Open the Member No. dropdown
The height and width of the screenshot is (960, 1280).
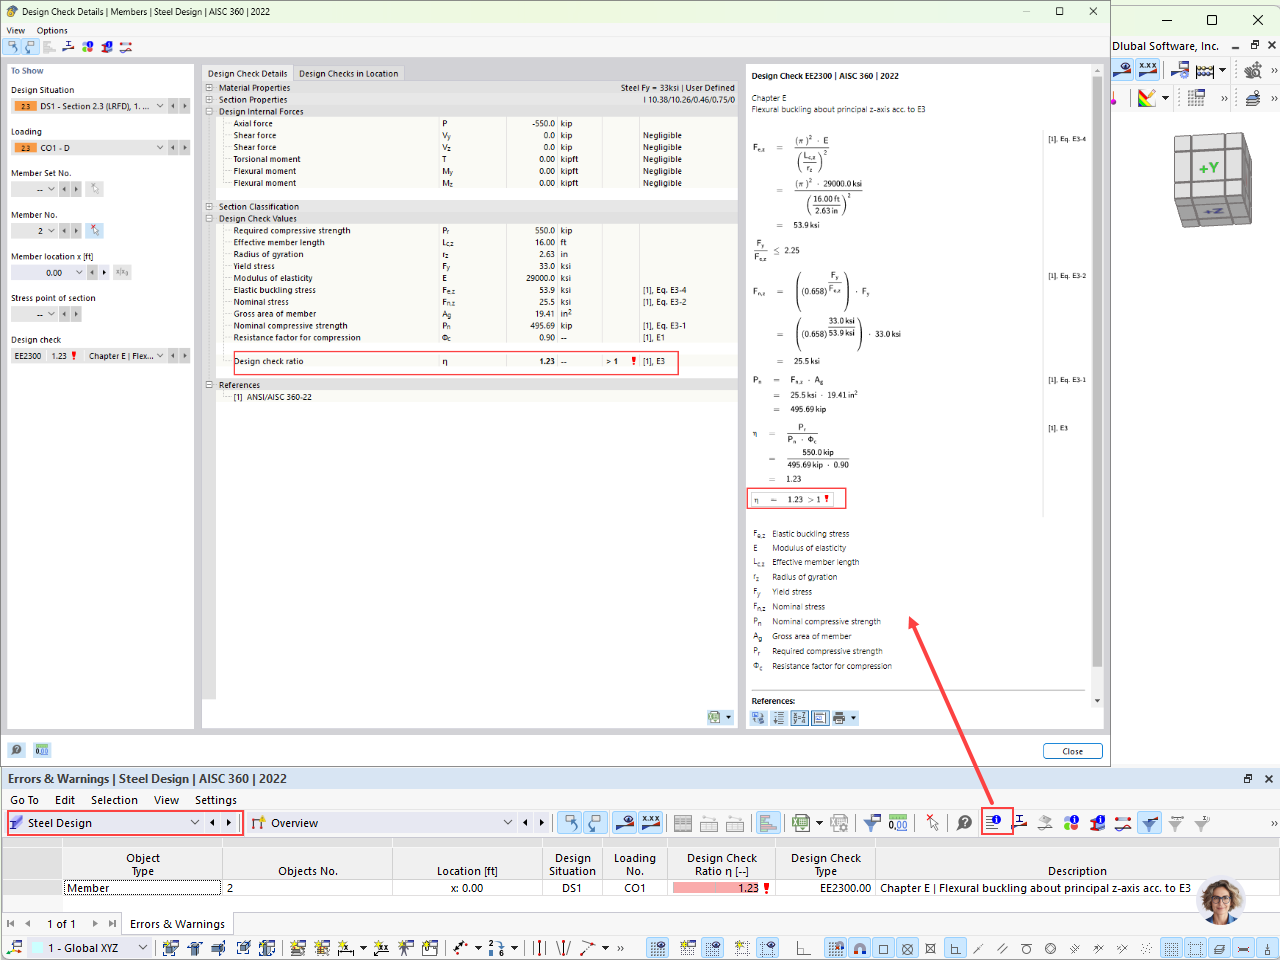pos(52,231)
